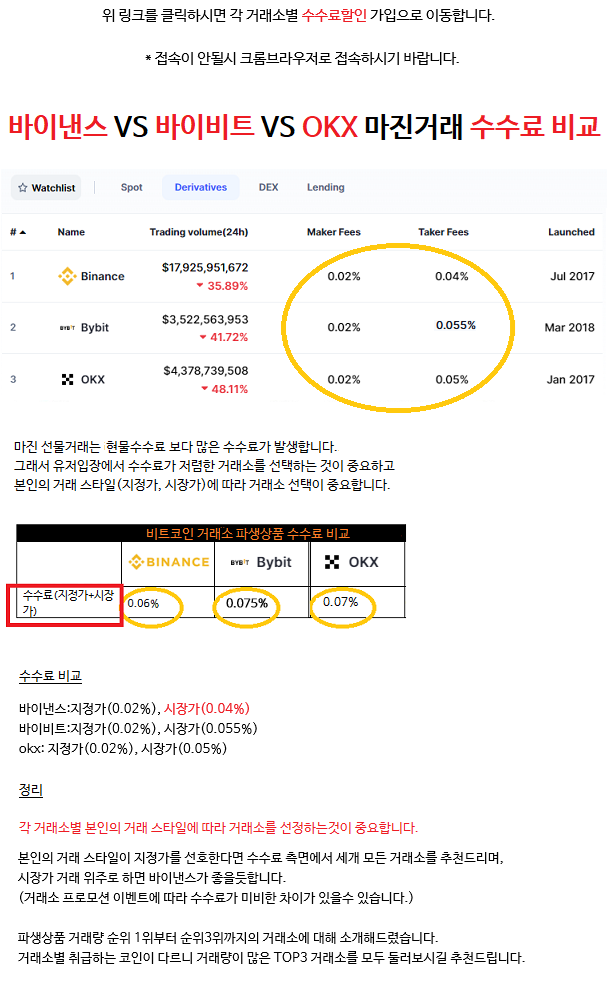This screenshot has width=609, height=991.
Task: Click the 비트코인 거래소 파생상품 수수료 비교 header
Action: (x=248, y=533)
